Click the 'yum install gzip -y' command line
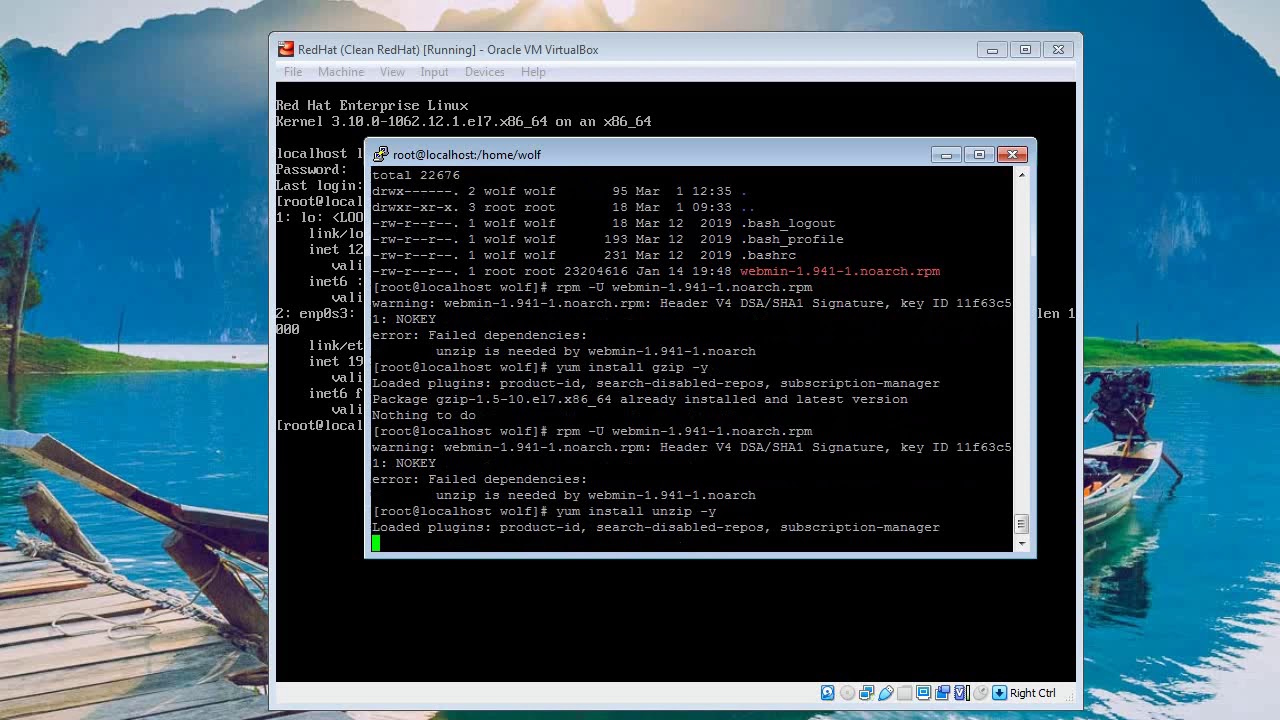 point(632,367)
